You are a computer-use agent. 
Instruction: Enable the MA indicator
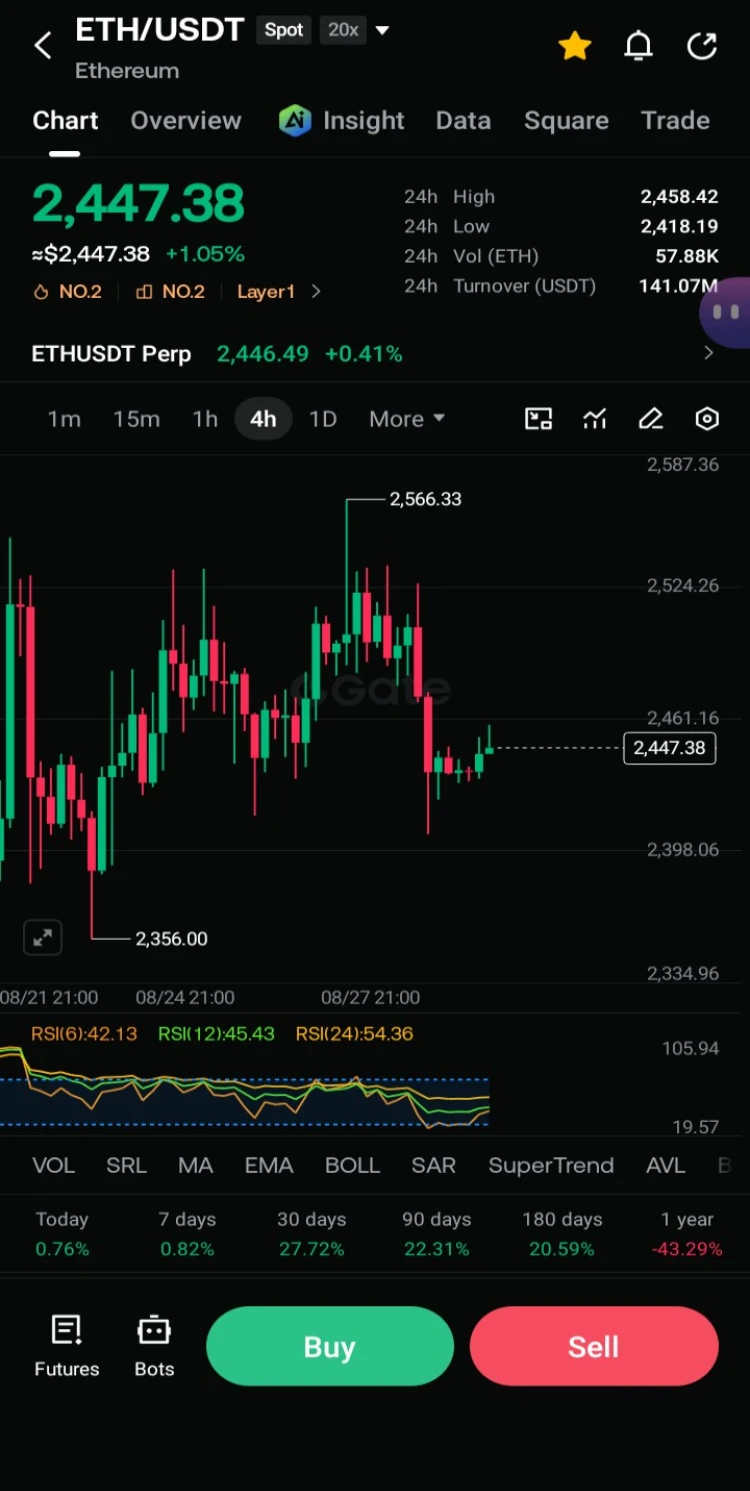[195, 1165]
